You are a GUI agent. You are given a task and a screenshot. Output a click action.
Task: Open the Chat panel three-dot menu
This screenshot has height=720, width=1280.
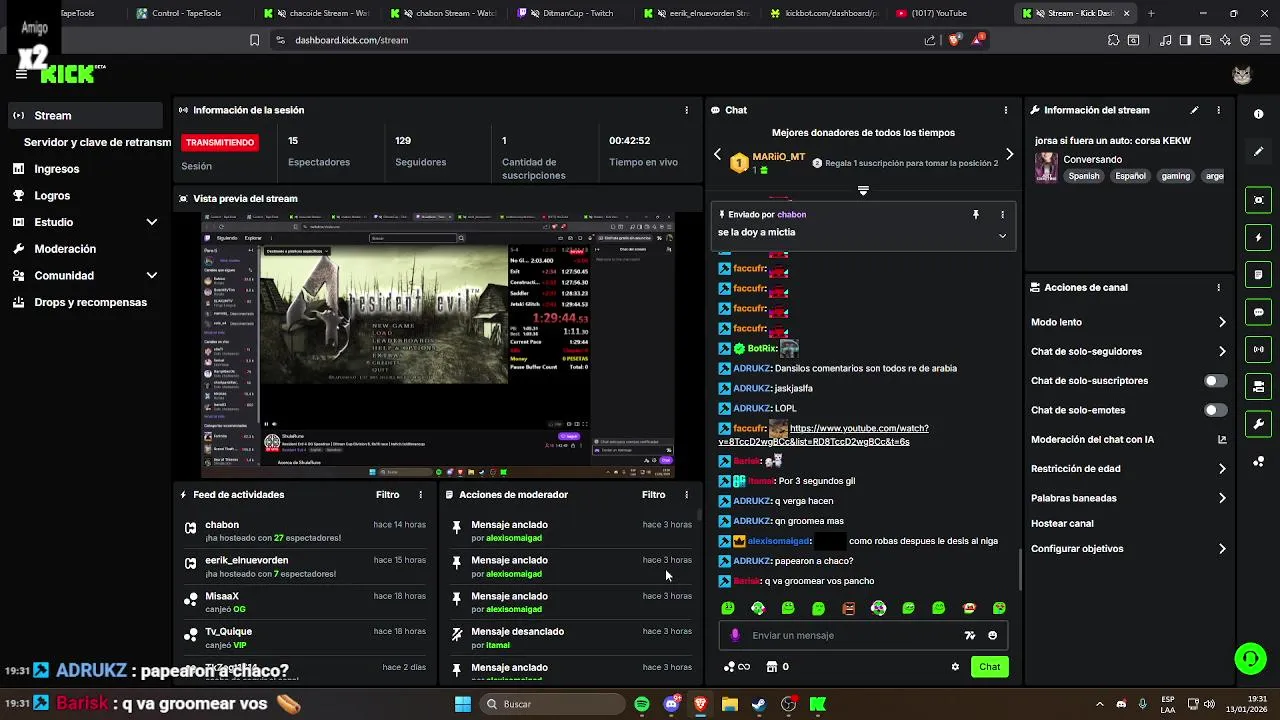coord(1006,110)
